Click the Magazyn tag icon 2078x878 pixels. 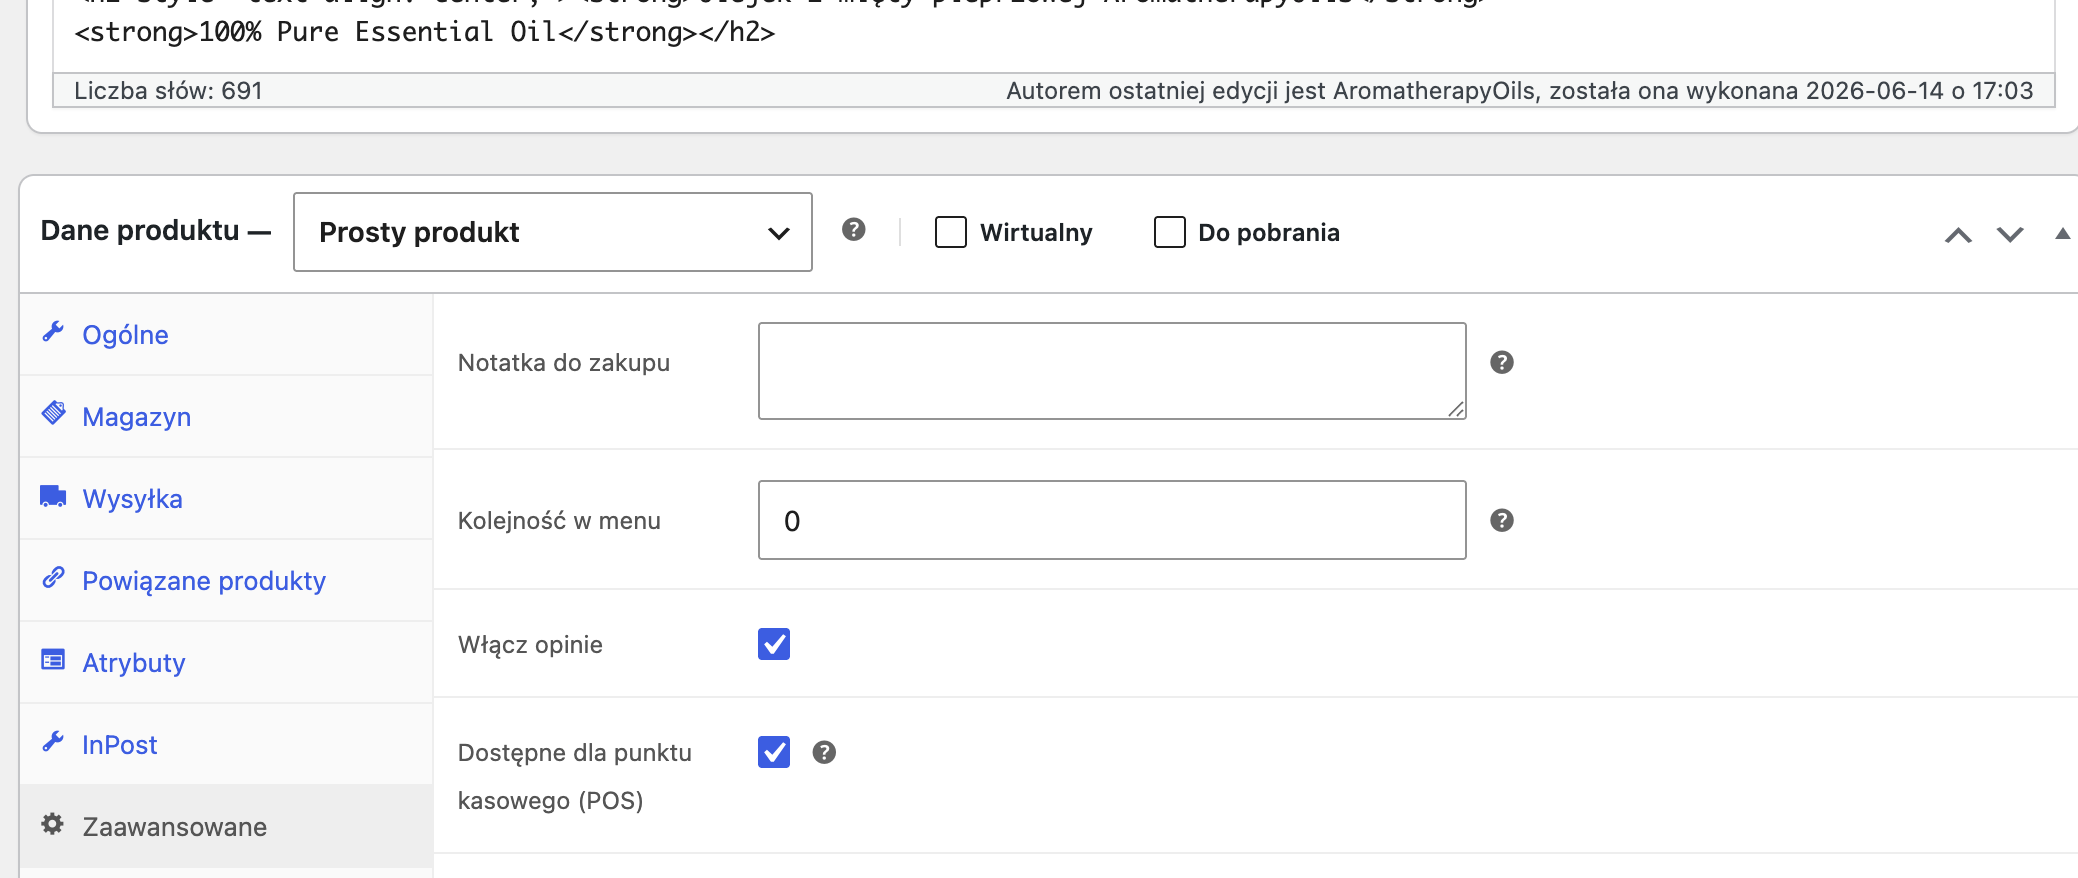(x=53, y=413)
